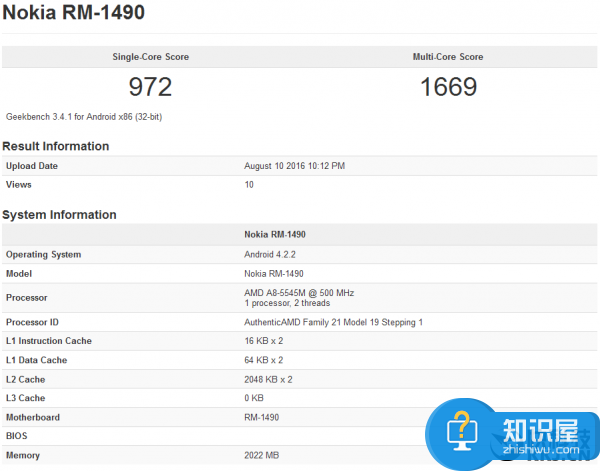
Task: Select the Operating System label
Action: (43, 254)
